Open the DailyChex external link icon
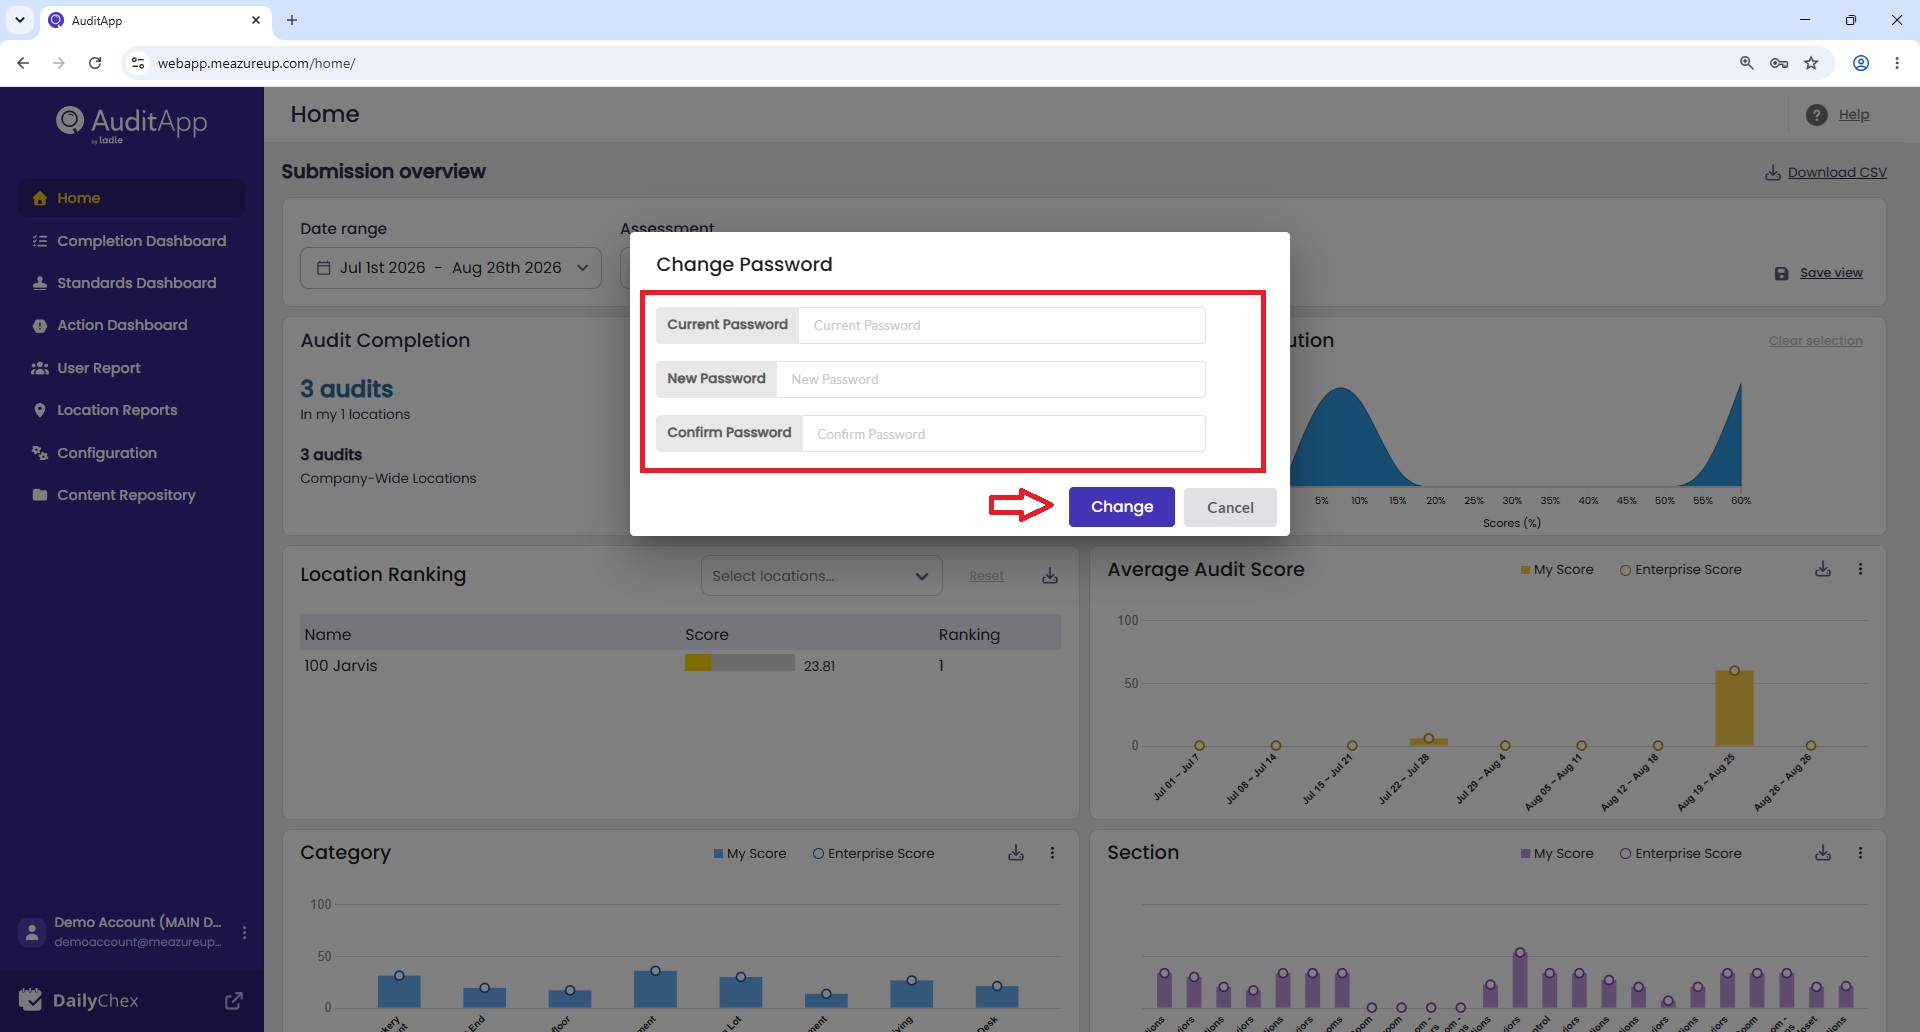Screen dimensions: 1920x1032 (x=234, y=1001)
